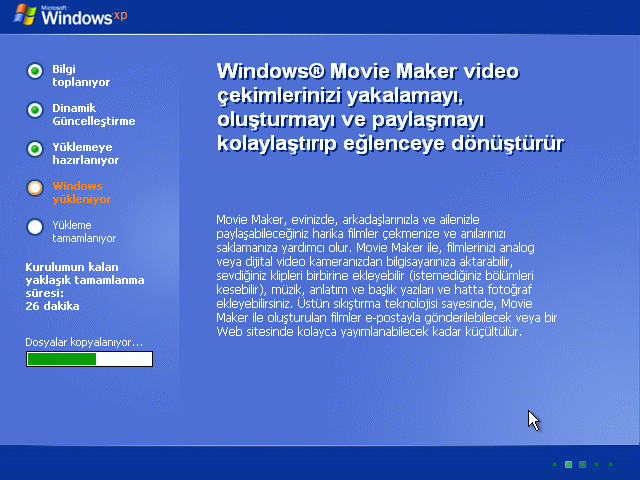This screenshot has width=640, height=480.
Task: Click the 'Dosyalar kopyalanıyor...' status text
Action: [x=84, y=342]
